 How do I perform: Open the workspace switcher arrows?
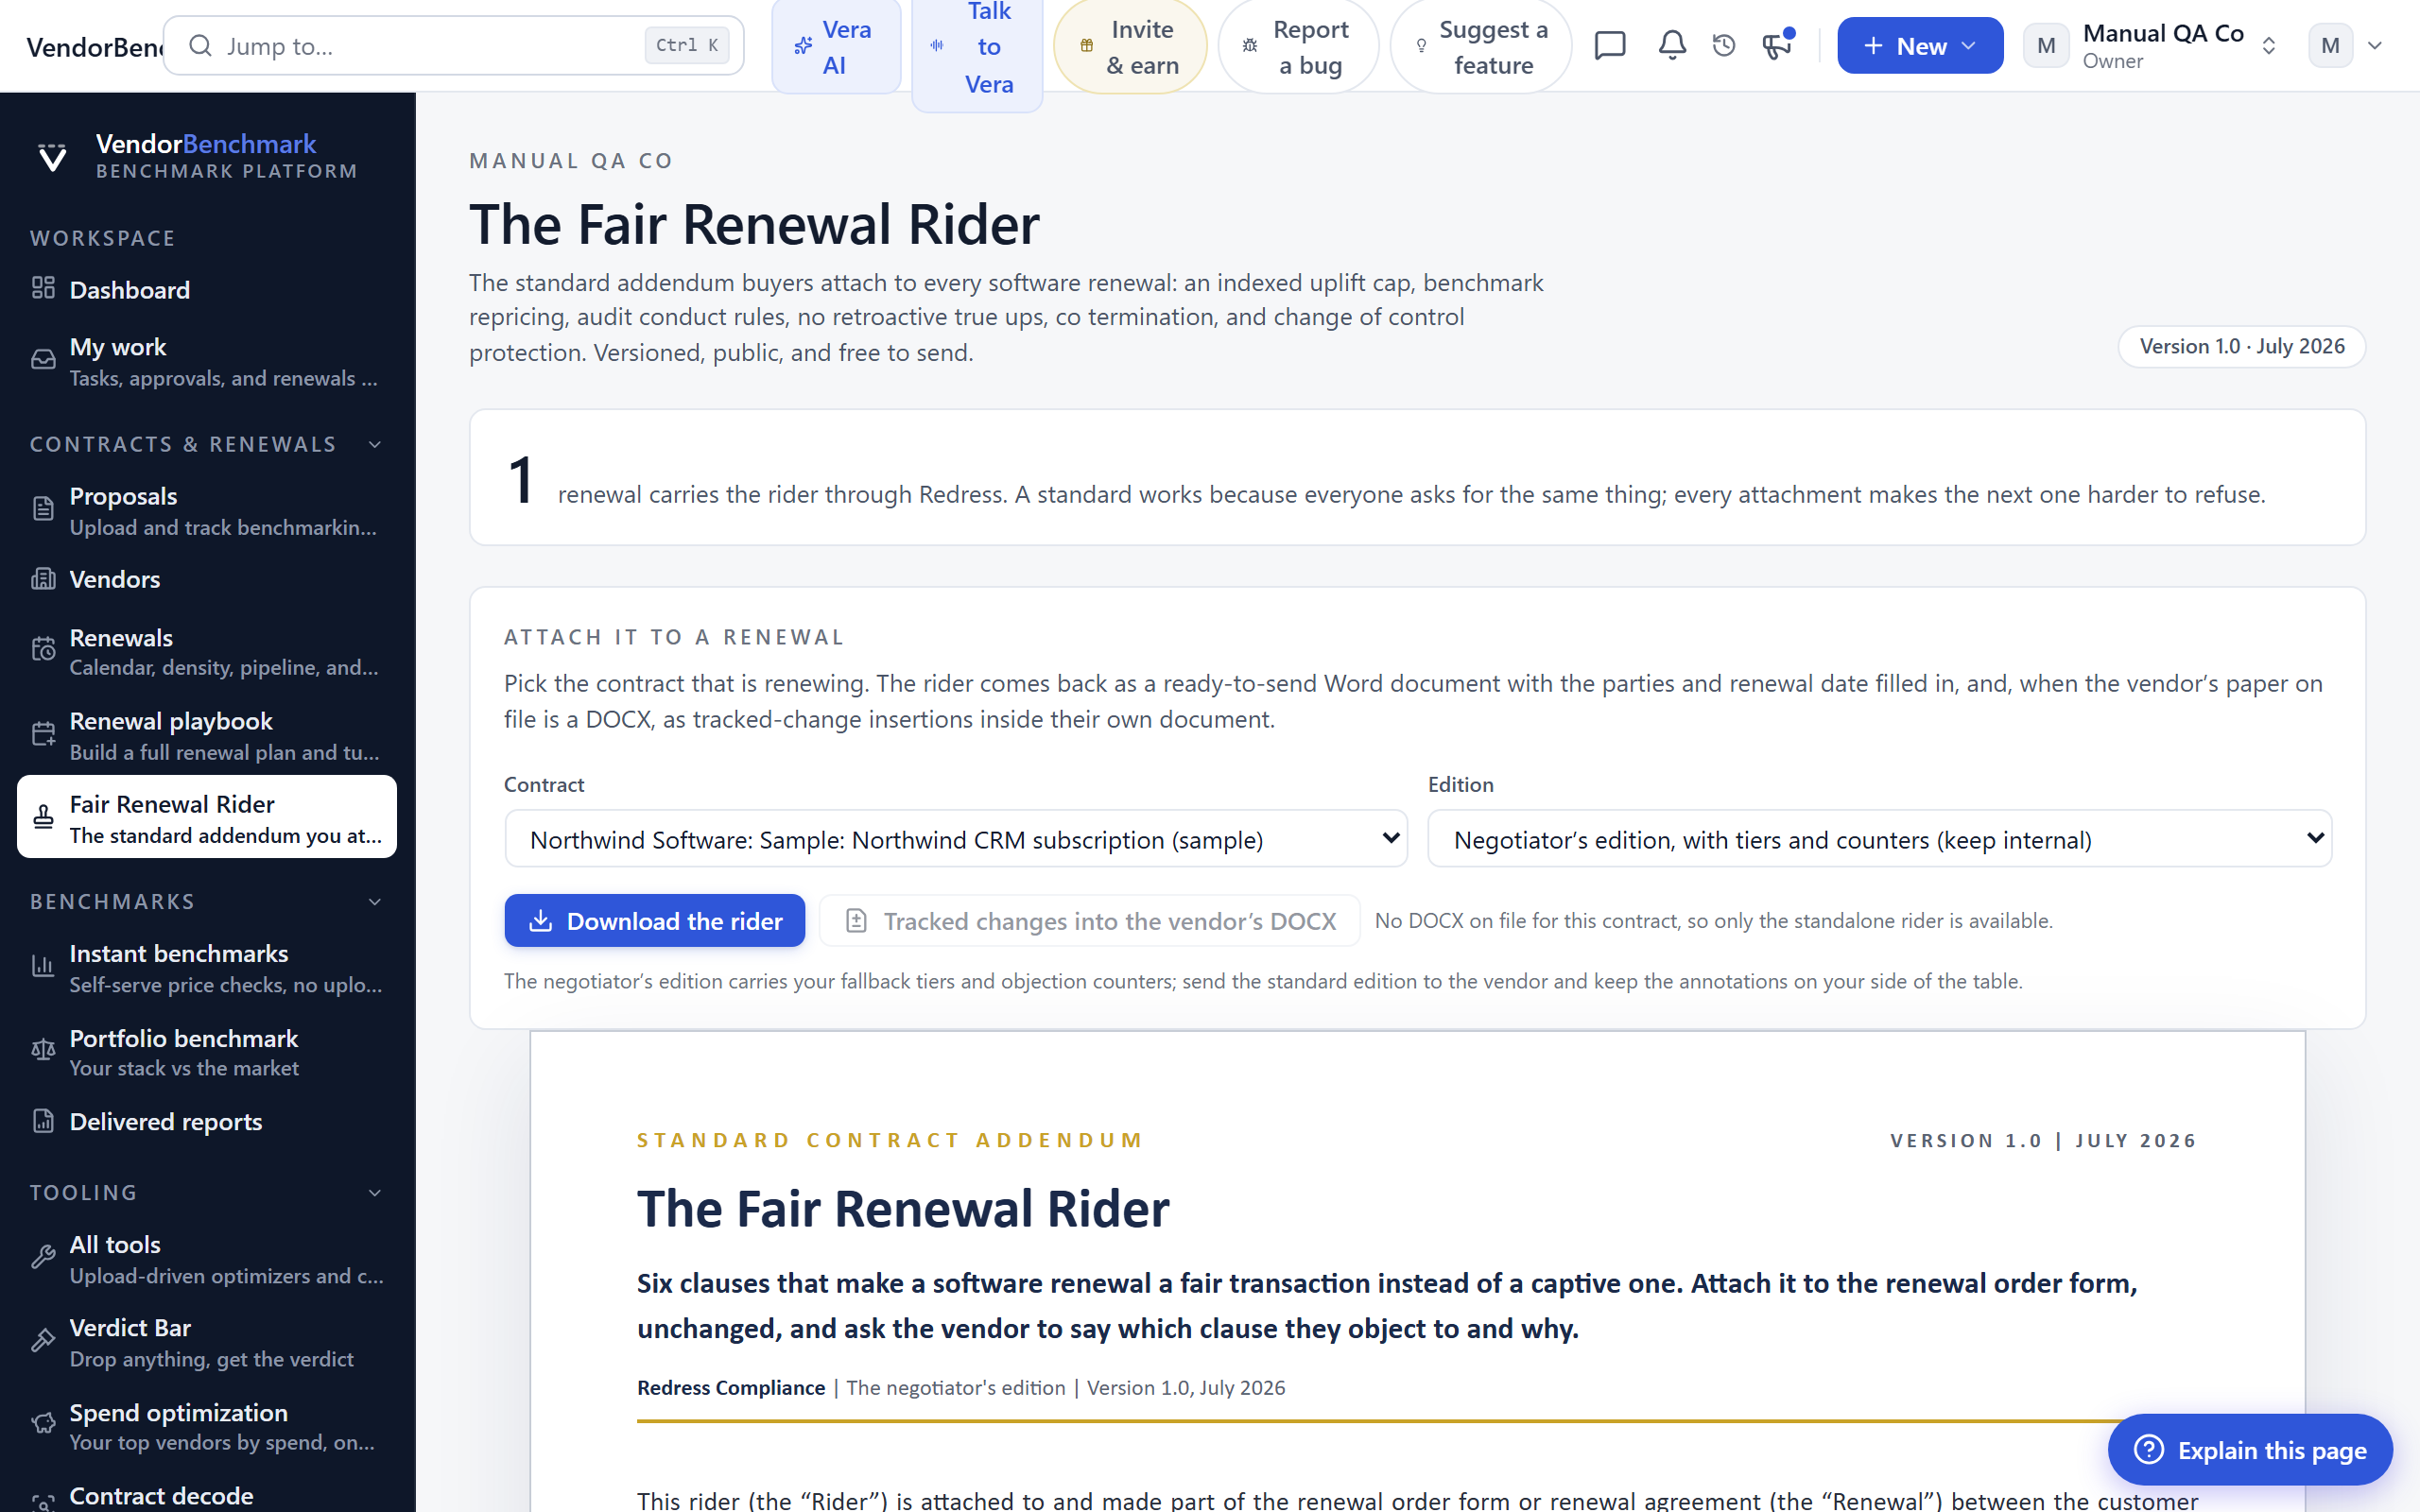click(2269, 46)
